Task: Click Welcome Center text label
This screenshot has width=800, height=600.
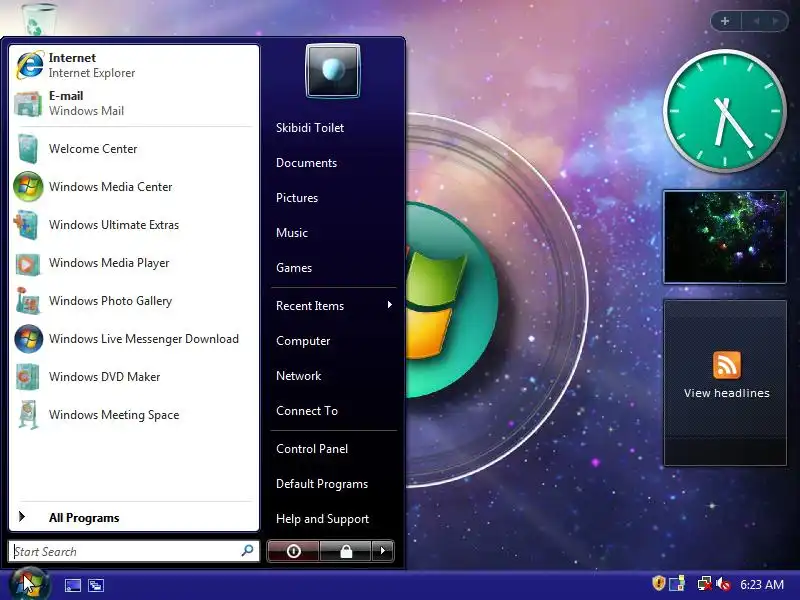Action: 93,148
